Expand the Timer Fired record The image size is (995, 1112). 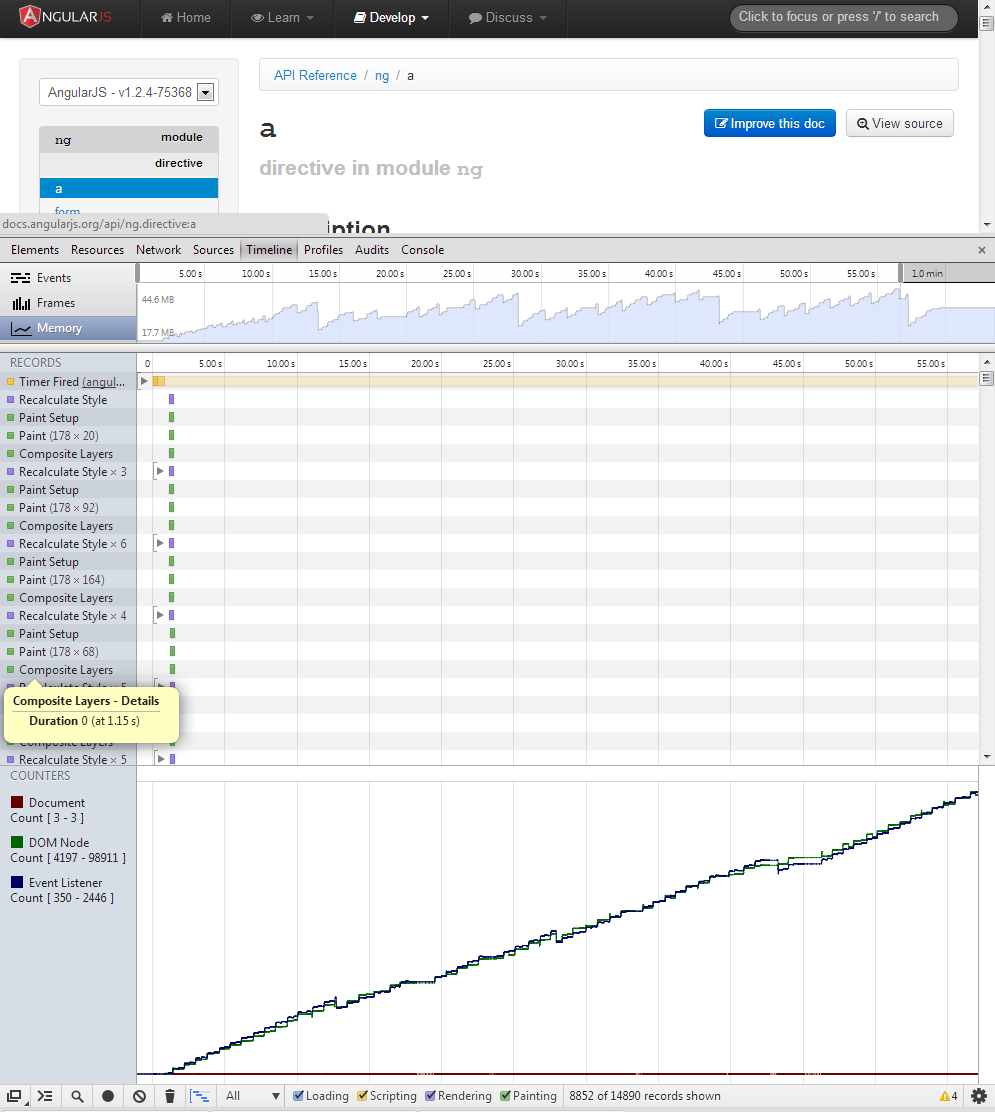(144, 381)
